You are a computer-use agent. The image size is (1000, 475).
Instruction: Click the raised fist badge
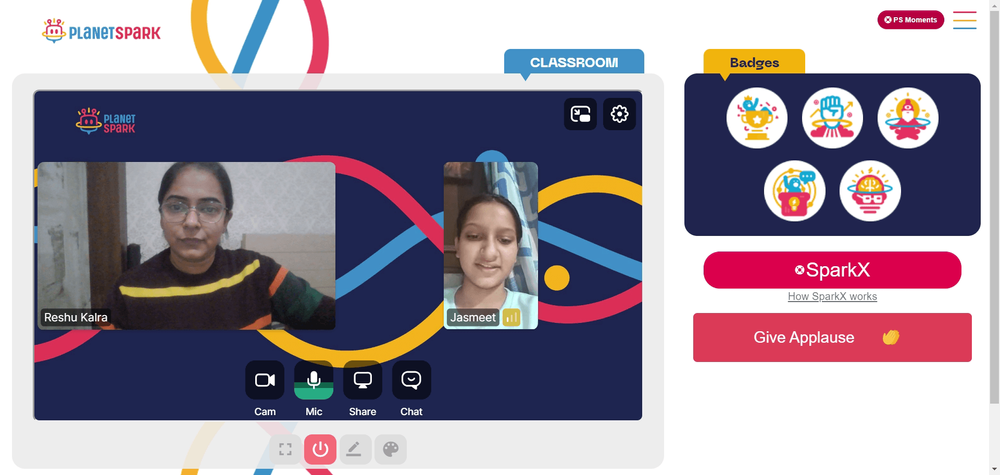click(832, 118)
